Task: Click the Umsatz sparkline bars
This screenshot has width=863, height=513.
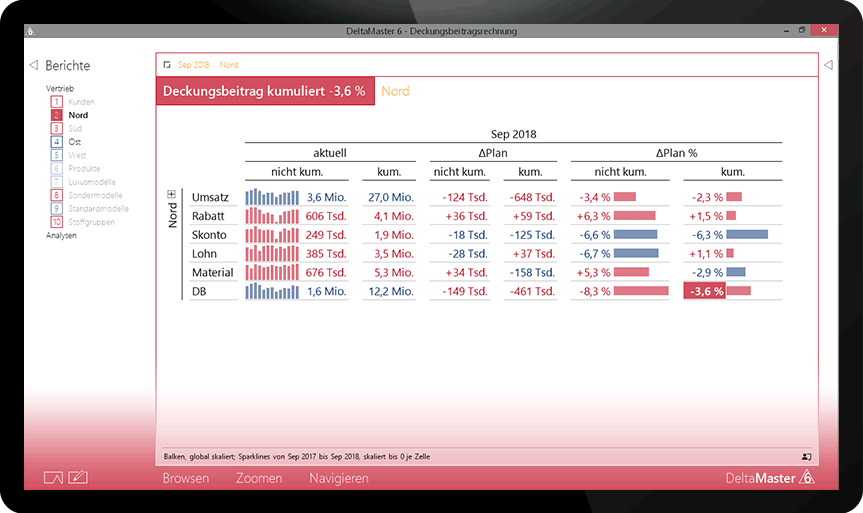Action: pos(272,197)
